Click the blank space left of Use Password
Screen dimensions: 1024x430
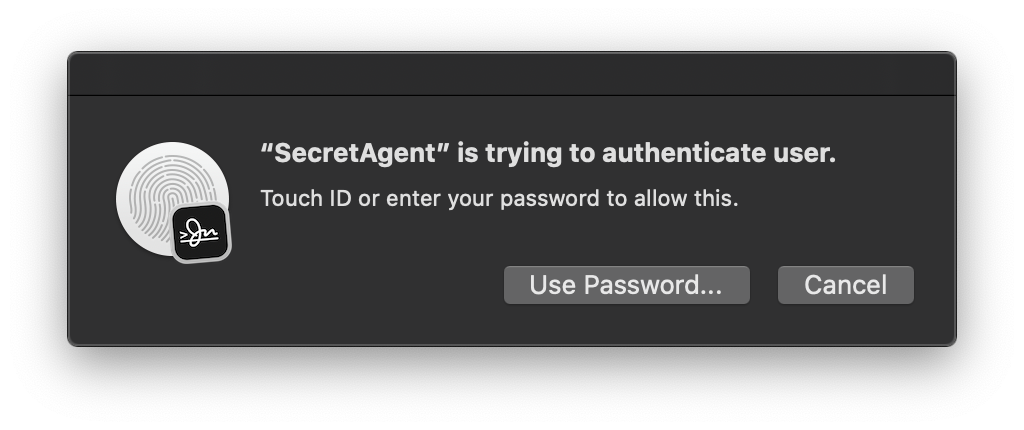point(380,285)
